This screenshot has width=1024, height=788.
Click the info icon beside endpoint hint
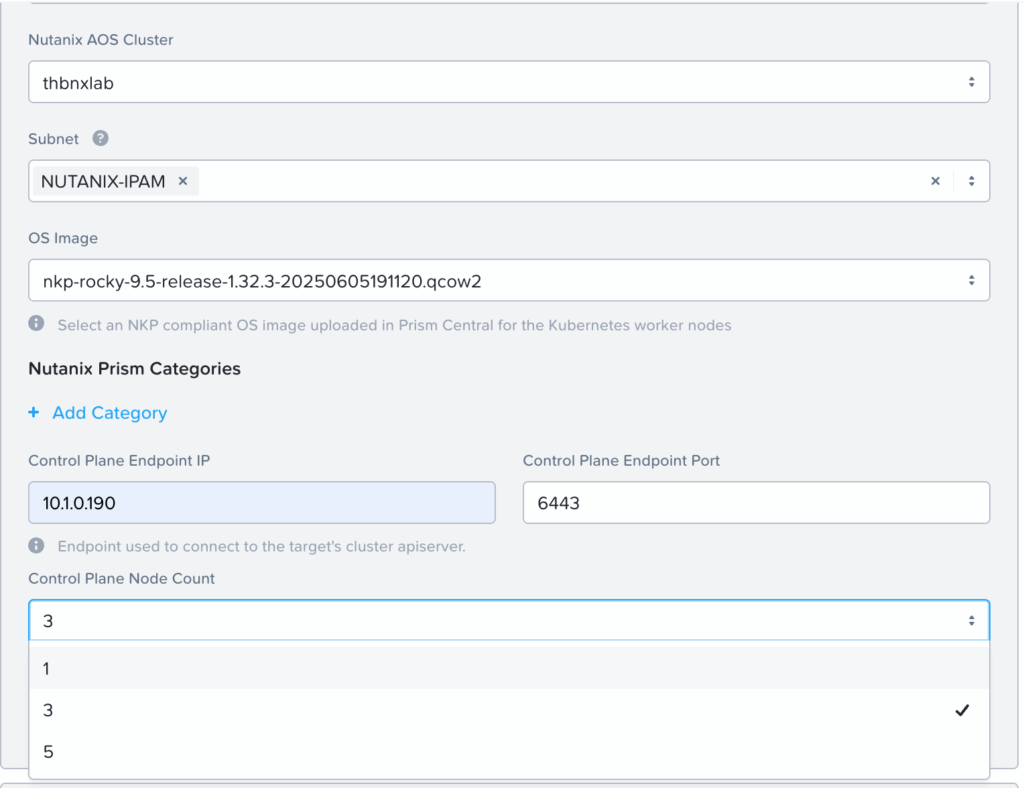[37, 546]
